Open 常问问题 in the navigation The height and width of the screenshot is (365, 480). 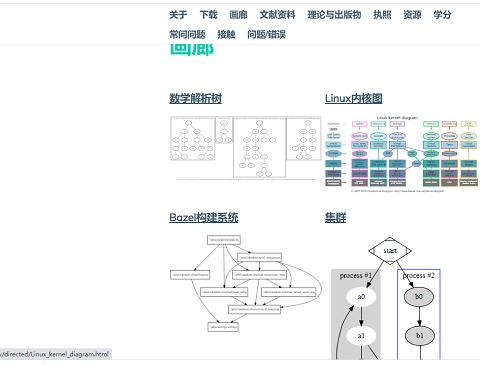tap(187, 34)
